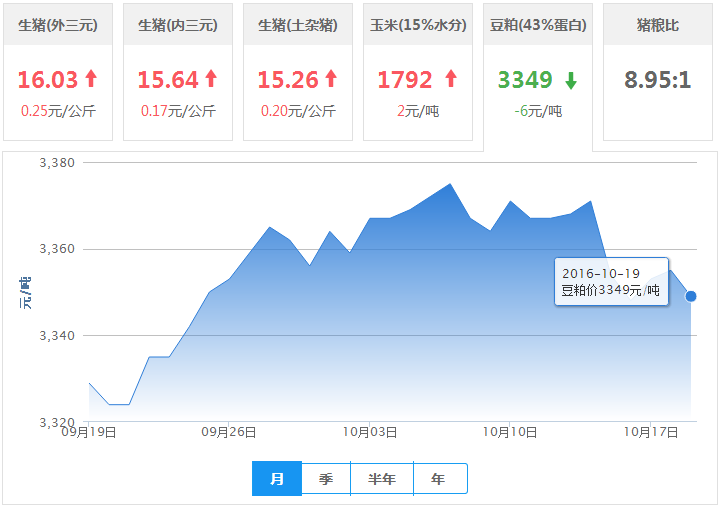This screenshot has height=509, width=722.
Task: Click the 2元/吨 change text
Action: point(418,111)
